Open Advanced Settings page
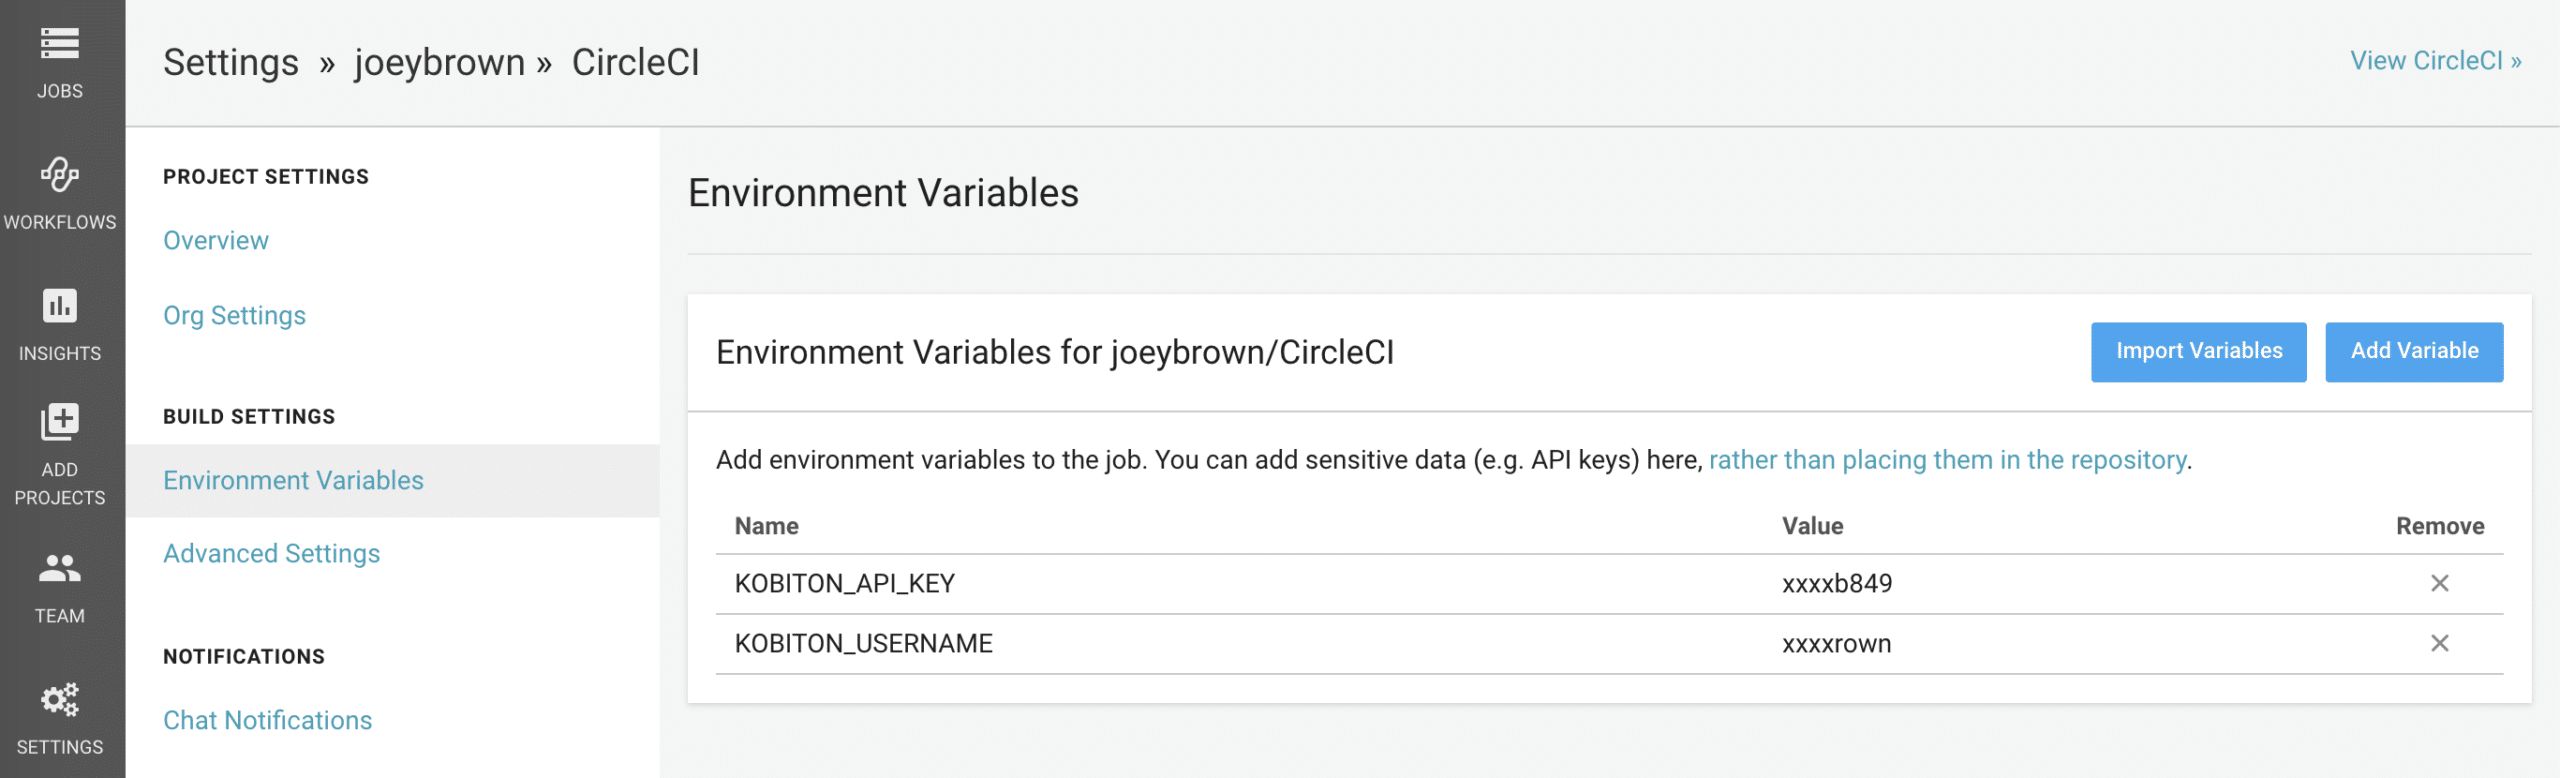Viewport: 2560px width, 778px height. coord(271,554)
